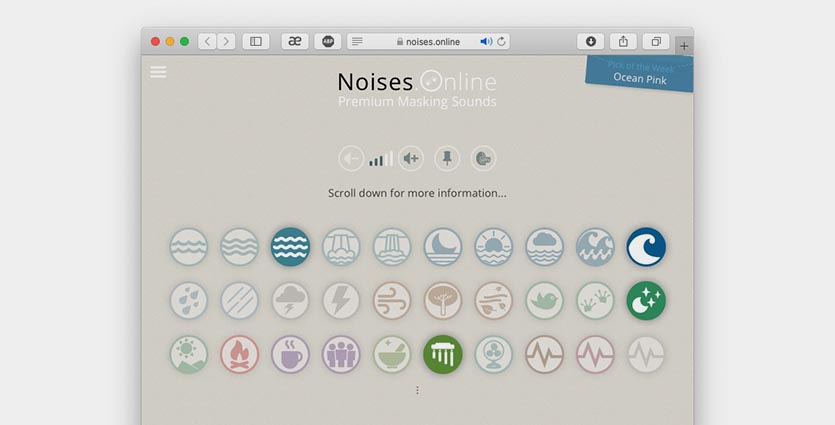Play the electric fan sound
The image size is (835, 425).
pos(494,354)
